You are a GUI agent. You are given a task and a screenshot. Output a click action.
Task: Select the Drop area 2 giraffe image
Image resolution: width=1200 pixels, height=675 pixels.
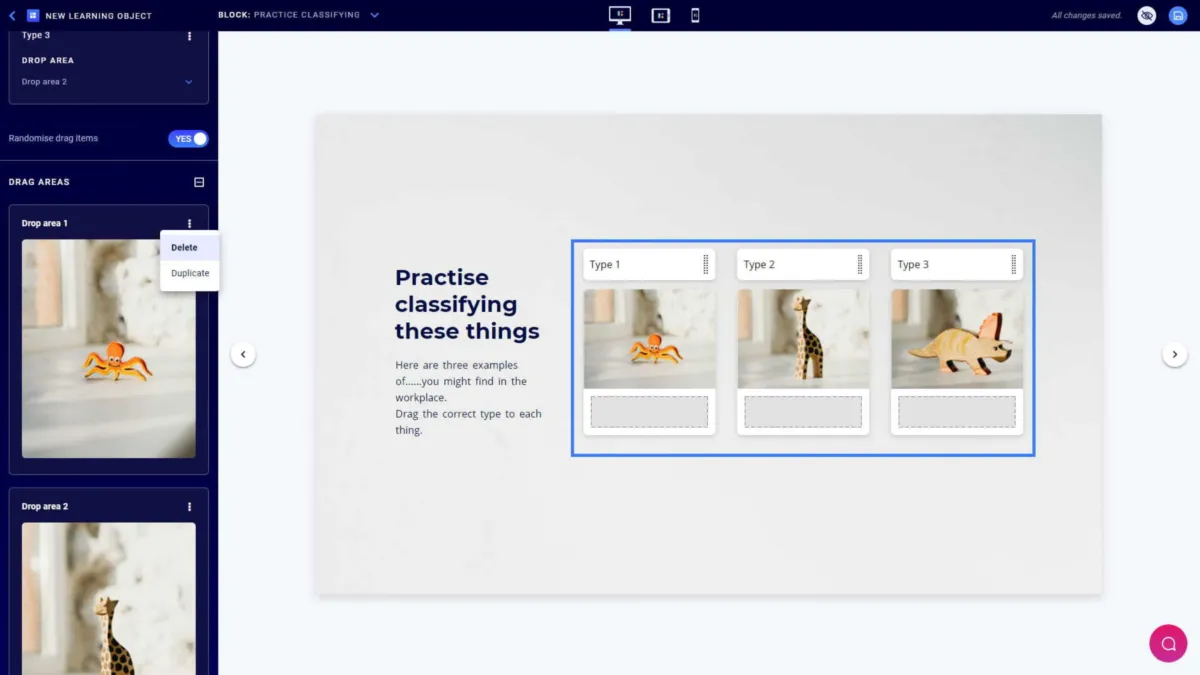pyautogui.click(x=109, y=598)
